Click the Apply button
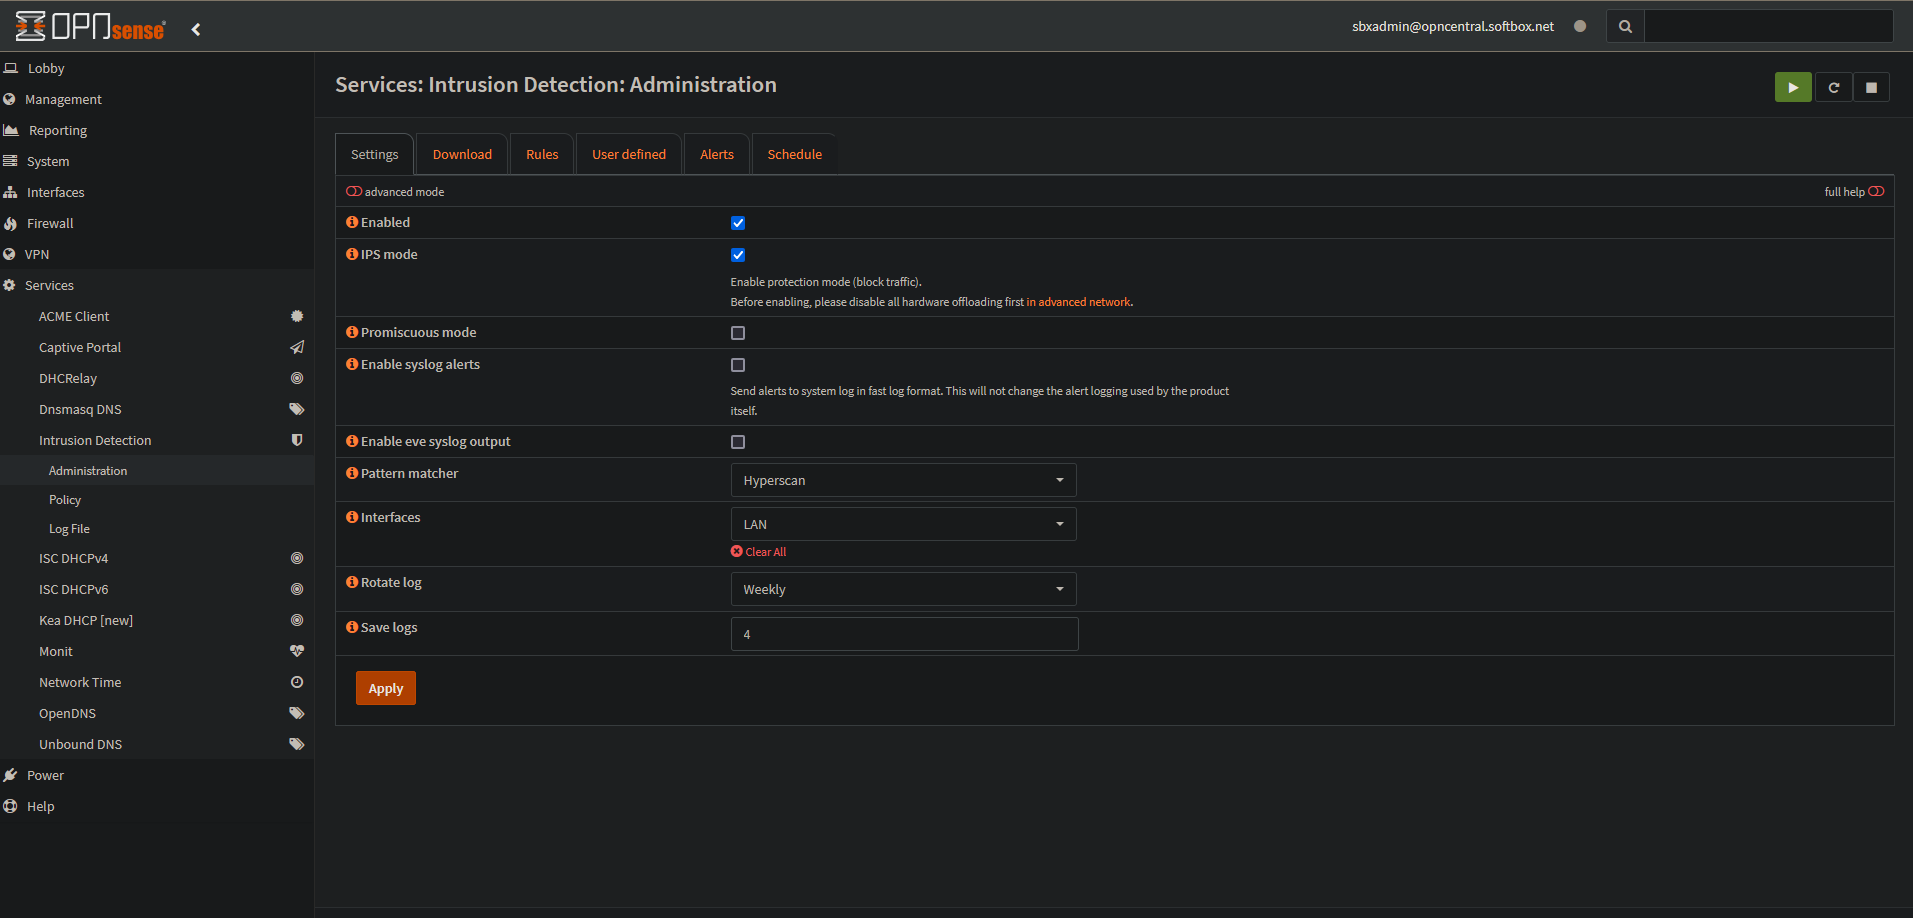 [x=385, y=688]
